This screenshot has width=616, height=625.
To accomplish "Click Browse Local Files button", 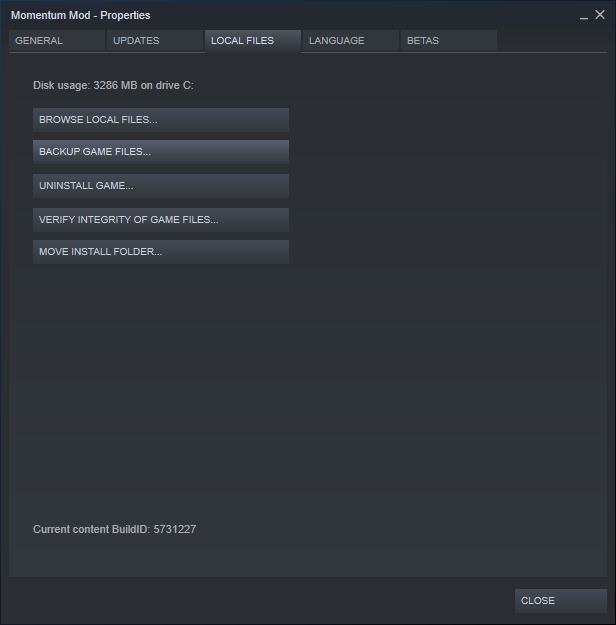I will tap(161, 120).
